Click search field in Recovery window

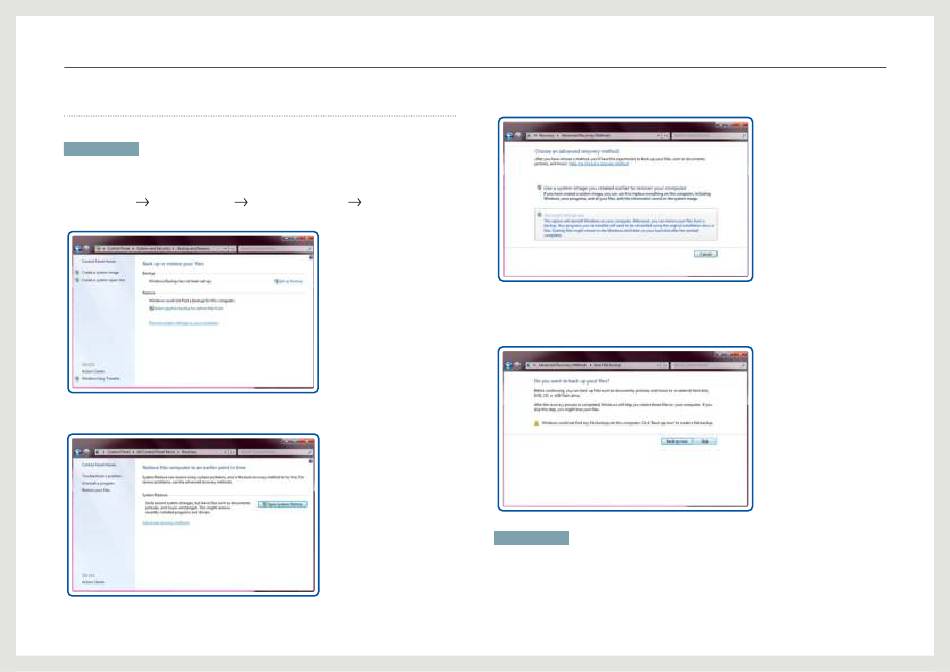point(276,452)
